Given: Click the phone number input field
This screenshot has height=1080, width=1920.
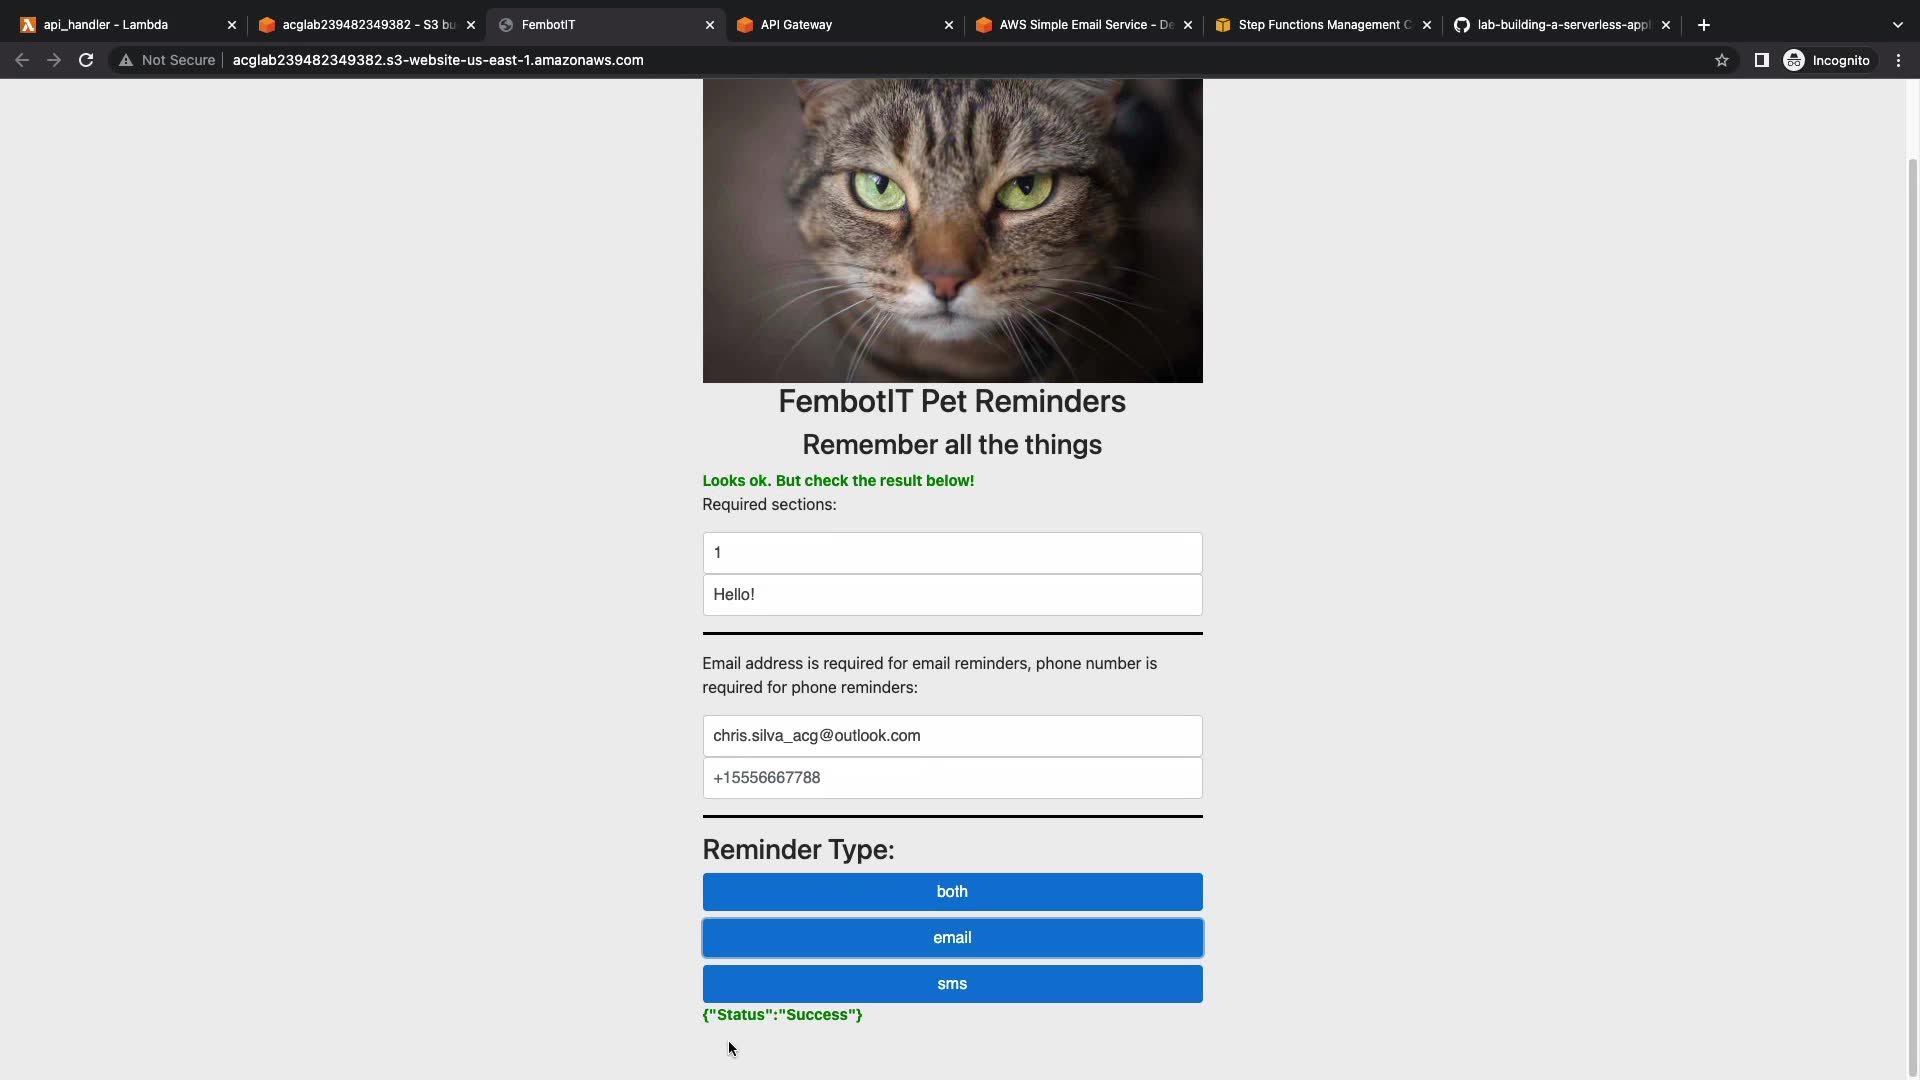Looking at the screenshot, I should click(x=952, y=778).
